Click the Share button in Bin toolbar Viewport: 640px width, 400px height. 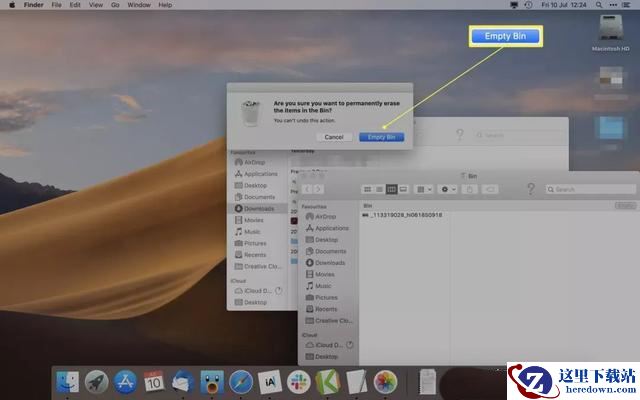[470, 189]
